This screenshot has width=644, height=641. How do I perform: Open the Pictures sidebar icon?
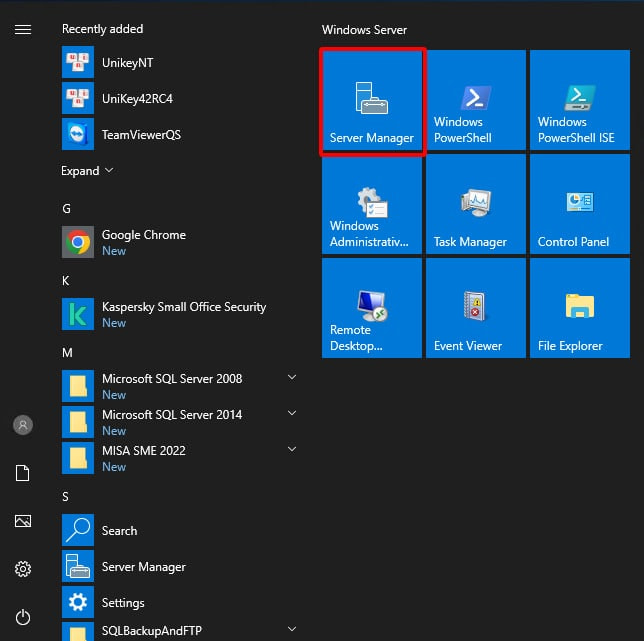tap(23, 521)
